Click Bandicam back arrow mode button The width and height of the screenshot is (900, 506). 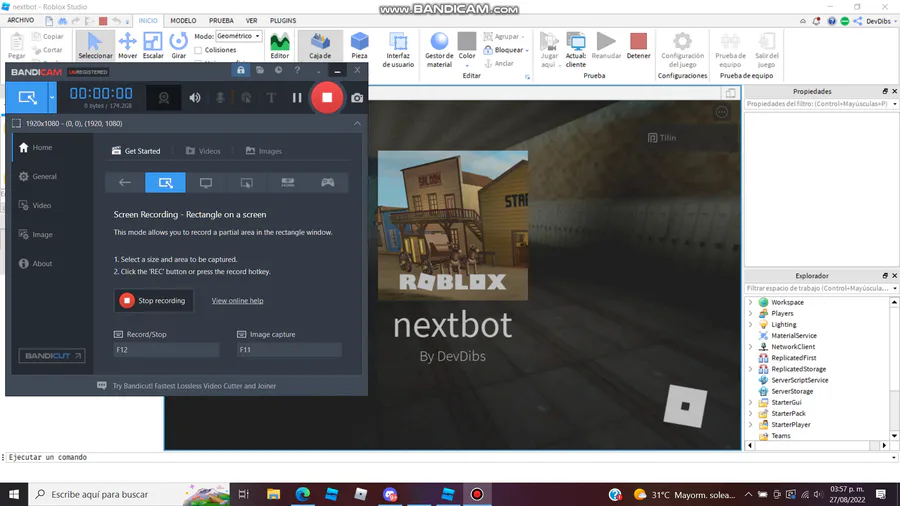point(125,182)
